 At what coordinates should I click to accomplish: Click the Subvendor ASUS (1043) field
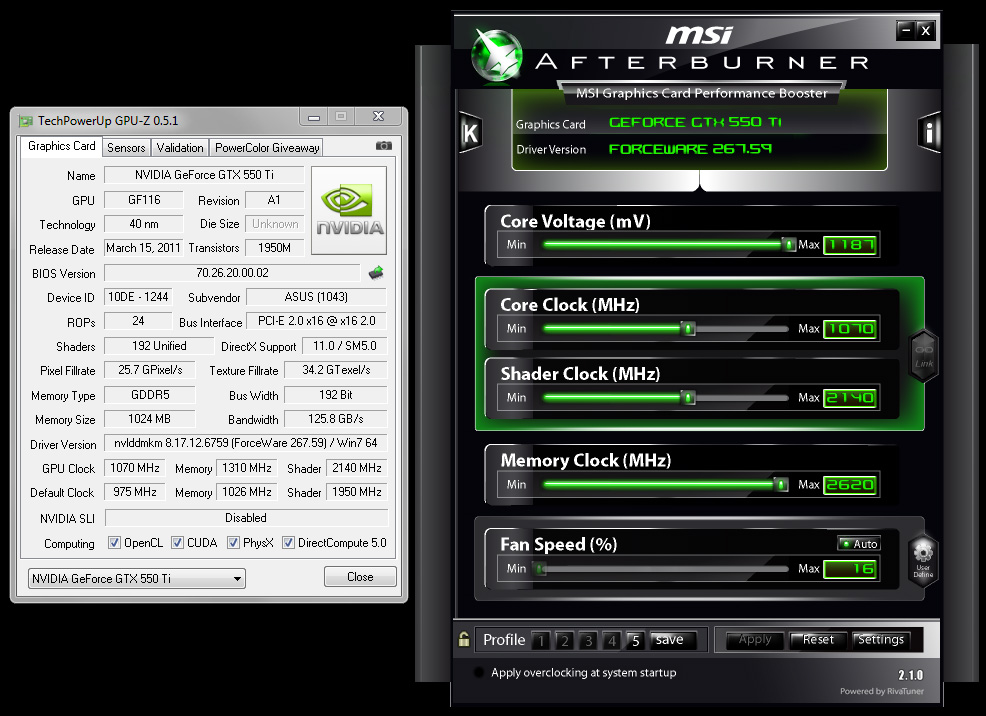click(316, 297)
